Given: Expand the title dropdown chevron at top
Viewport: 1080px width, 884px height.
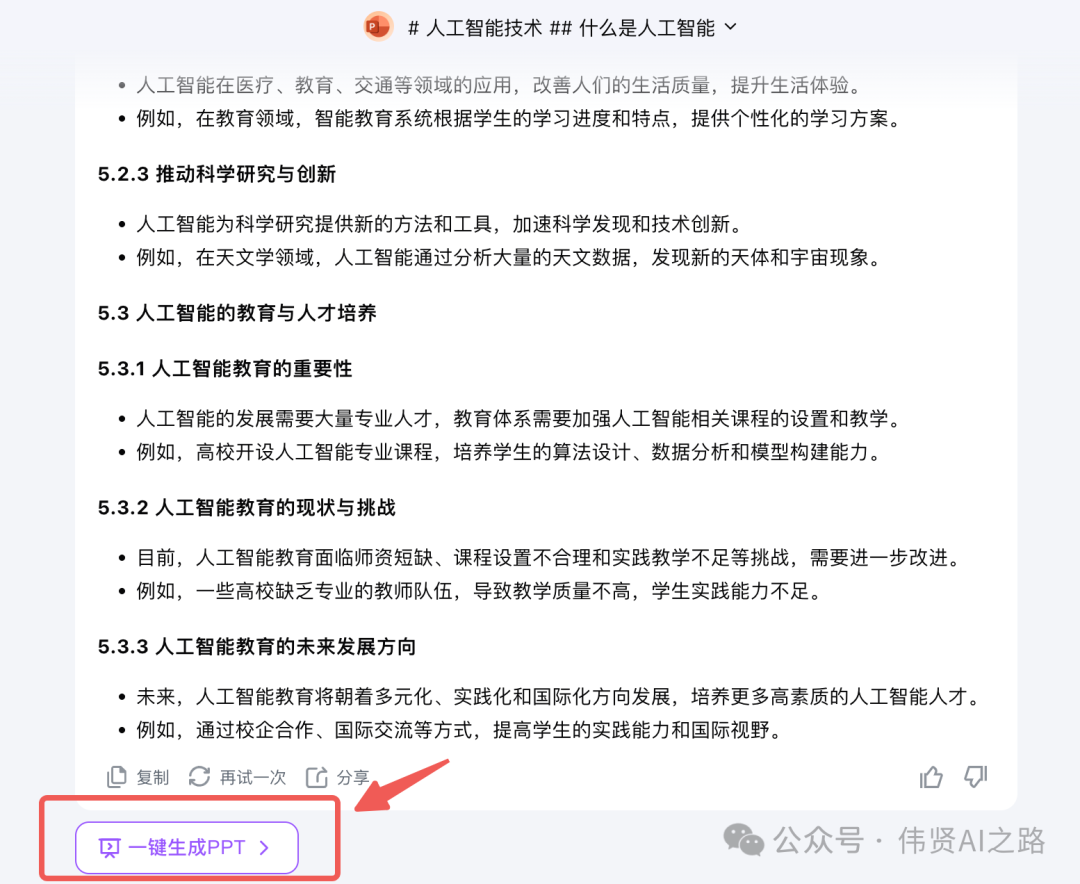Looking at the screenshot, I should point(731,28).
